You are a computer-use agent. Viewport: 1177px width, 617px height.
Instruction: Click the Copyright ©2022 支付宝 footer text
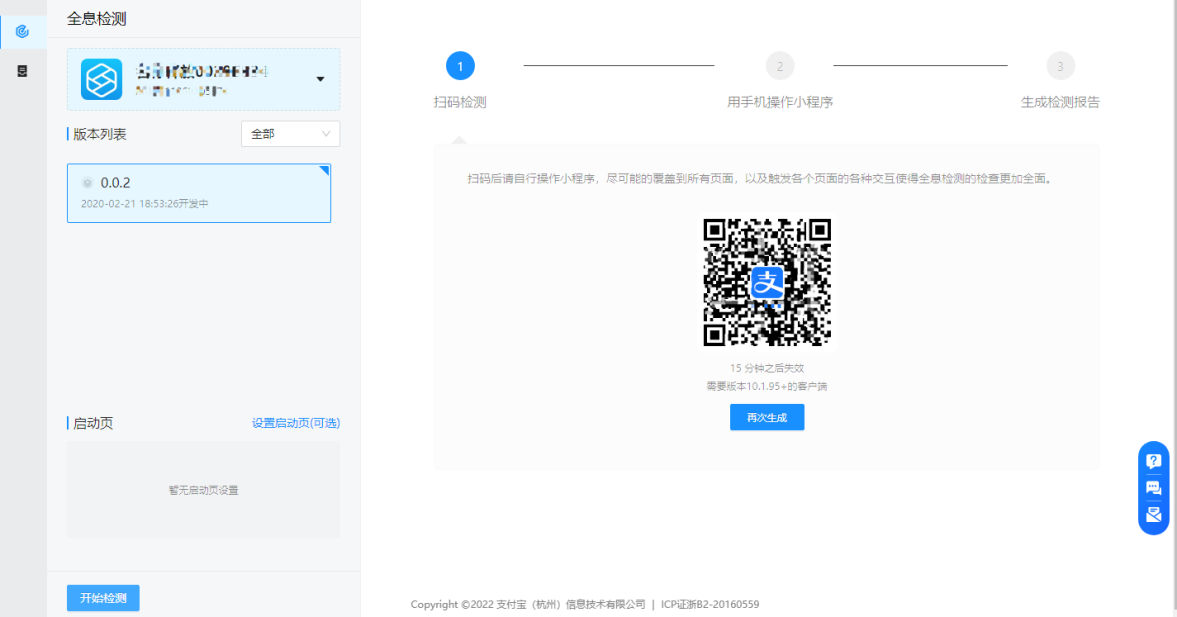point(528,604)
